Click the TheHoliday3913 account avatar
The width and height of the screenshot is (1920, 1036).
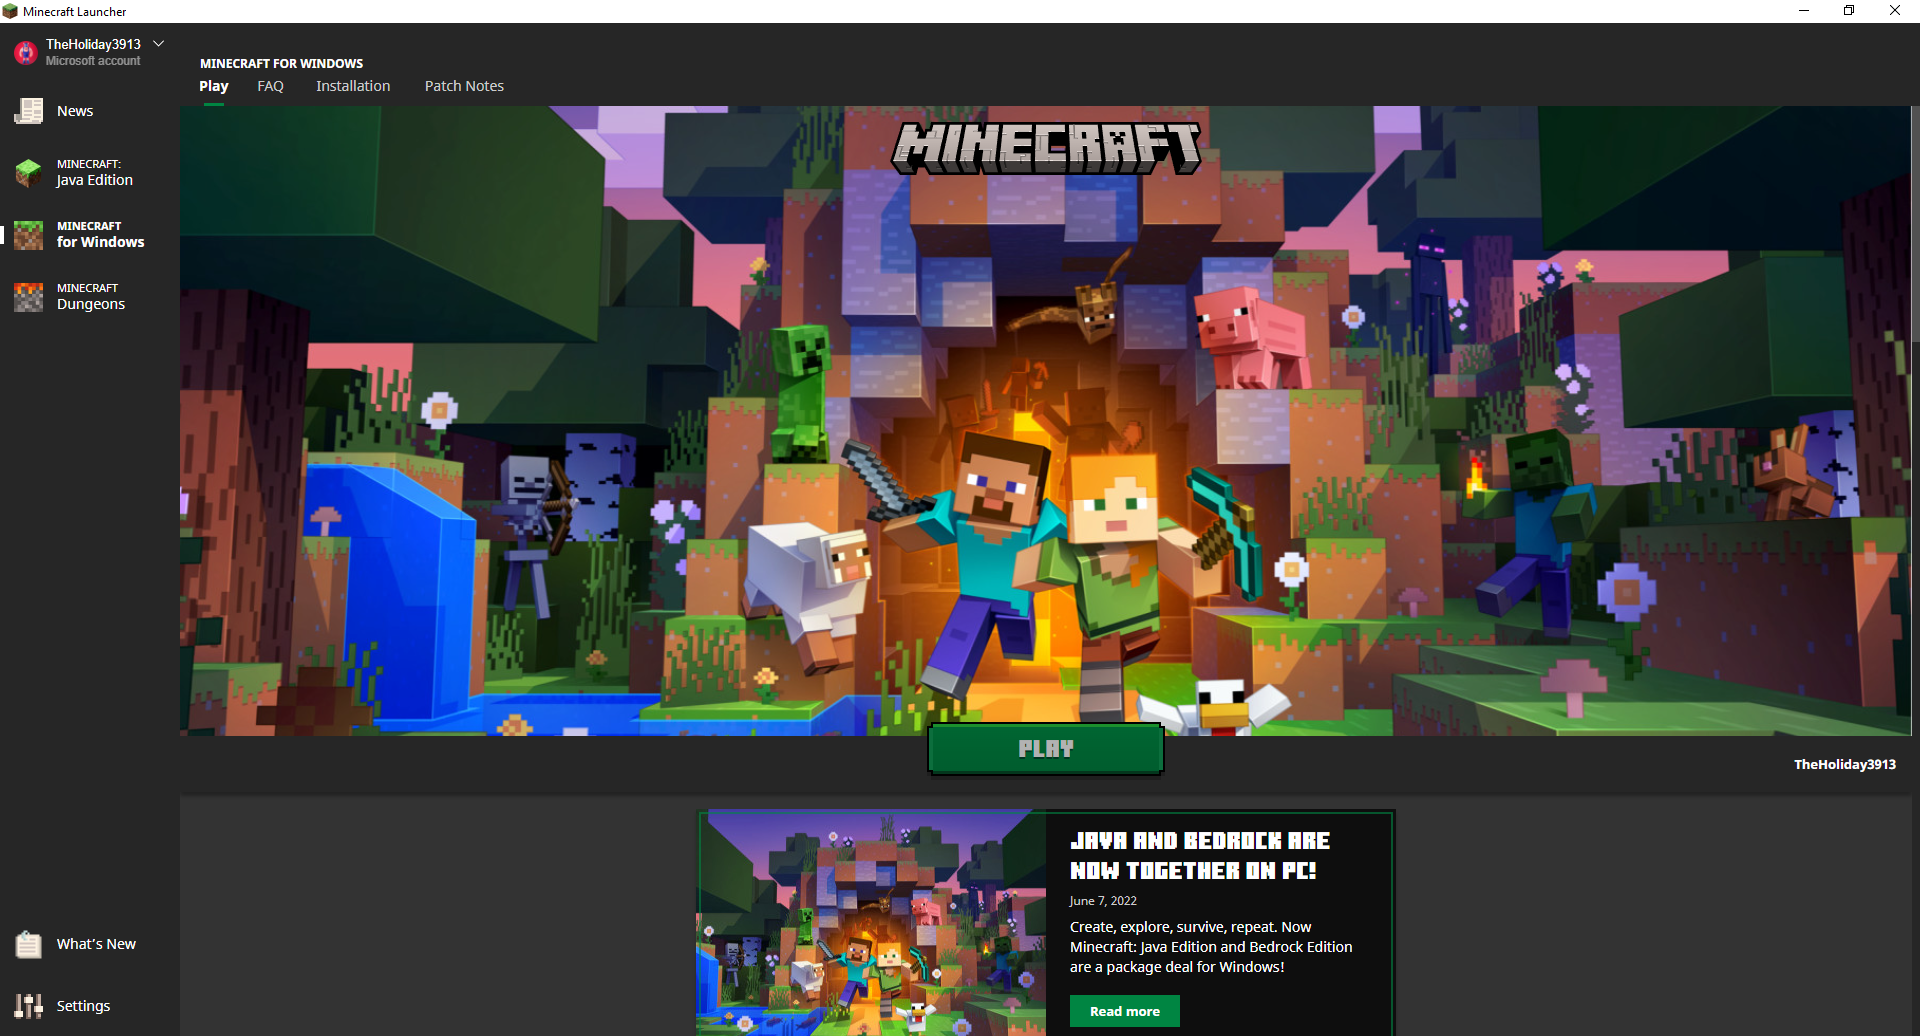coord(25,52)
